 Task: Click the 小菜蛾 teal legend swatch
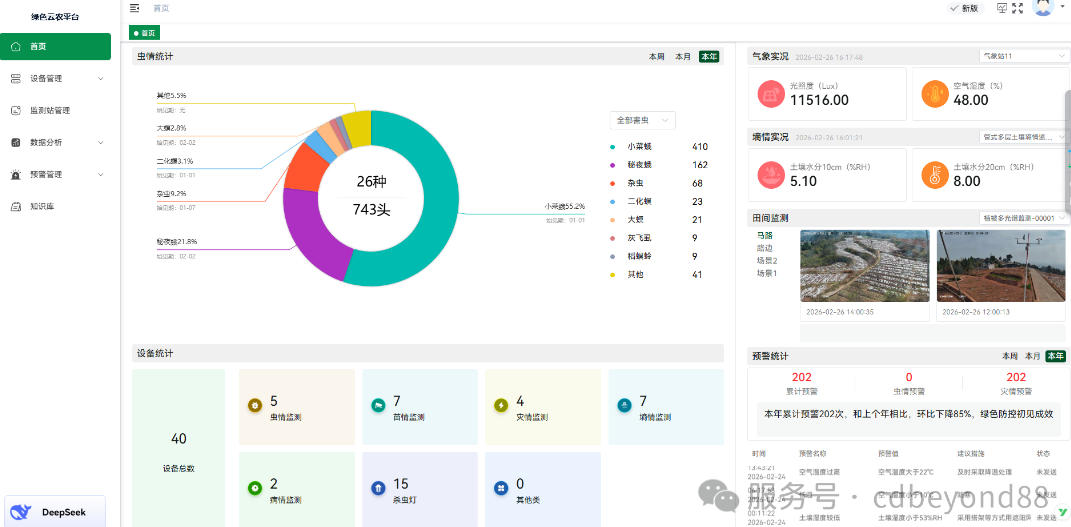(x=613, y=147)
